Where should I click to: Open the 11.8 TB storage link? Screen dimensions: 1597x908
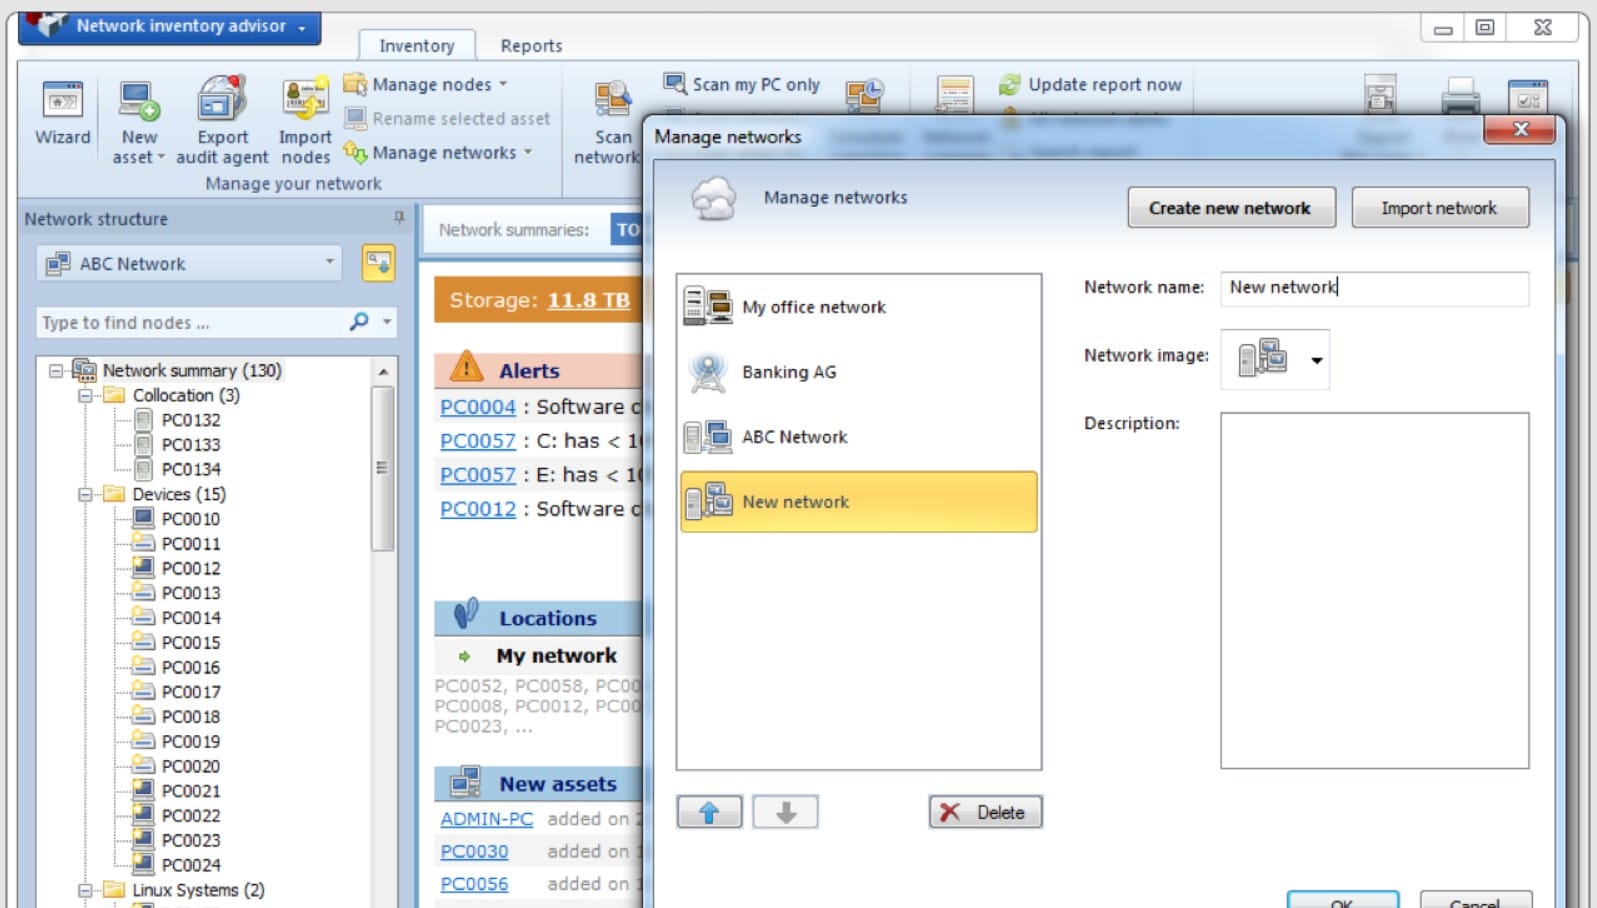[x=588, y=300]
